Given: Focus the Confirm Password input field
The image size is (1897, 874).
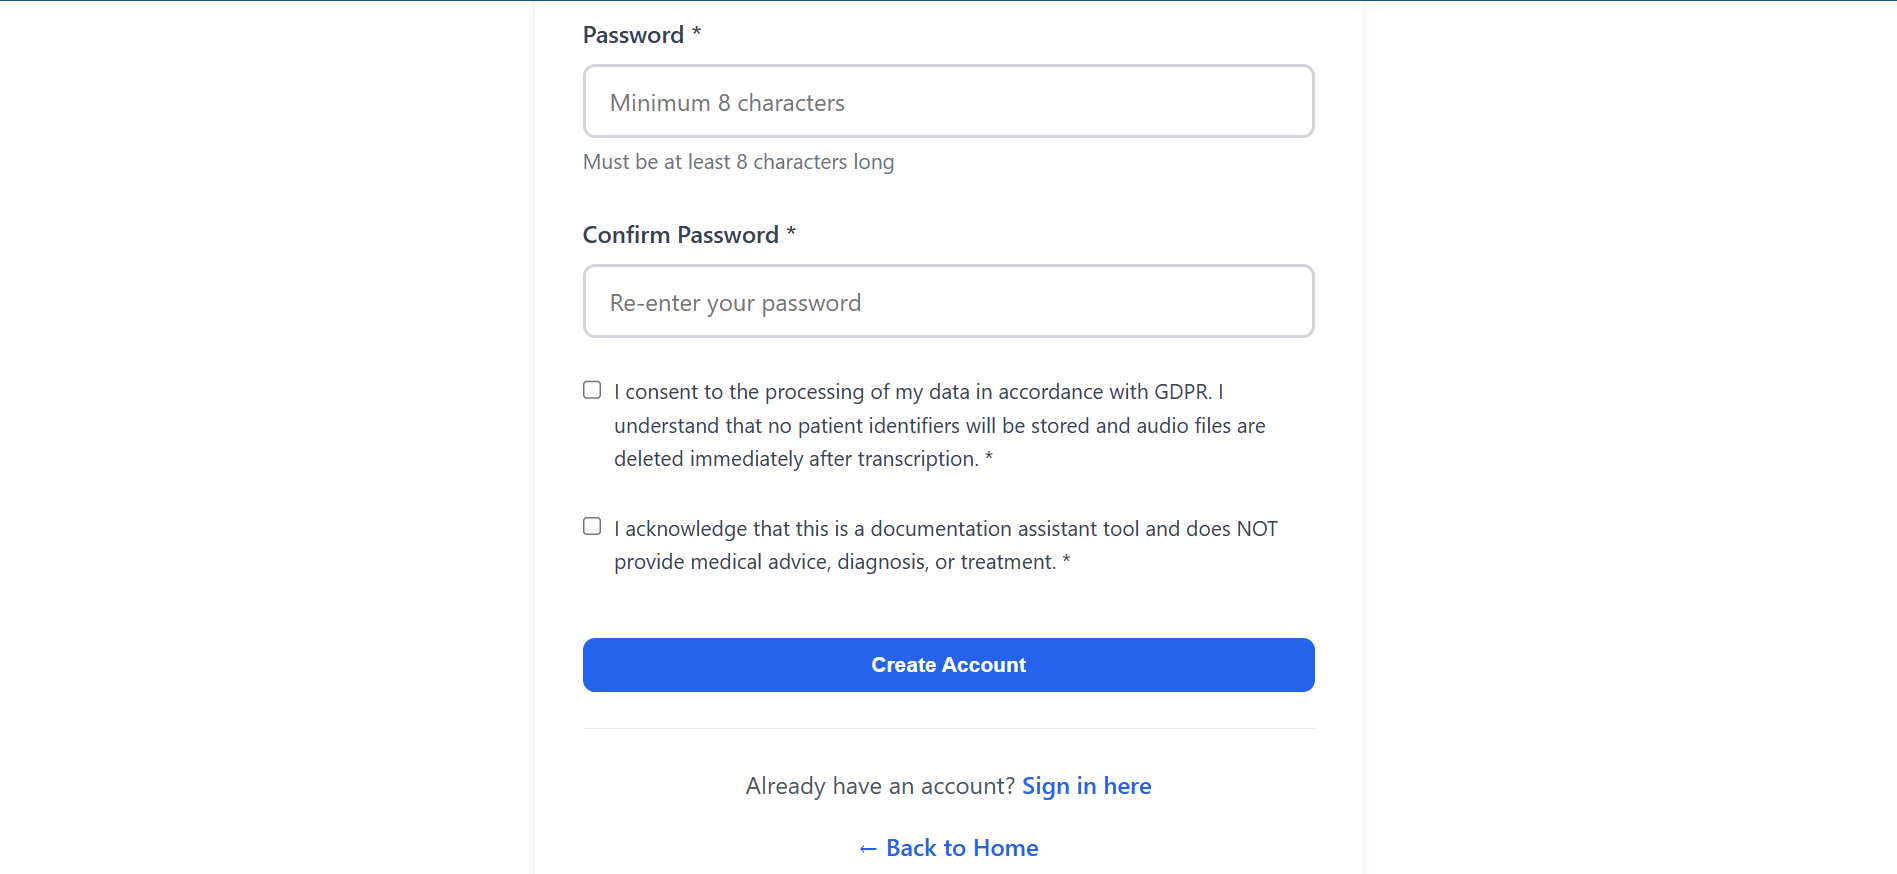Looking at the screenshot, I should click(948, 302).
